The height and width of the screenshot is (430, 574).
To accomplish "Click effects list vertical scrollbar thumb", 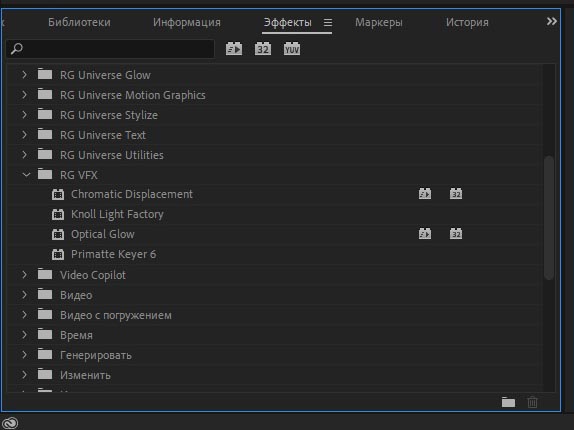I will click(548, 218).
